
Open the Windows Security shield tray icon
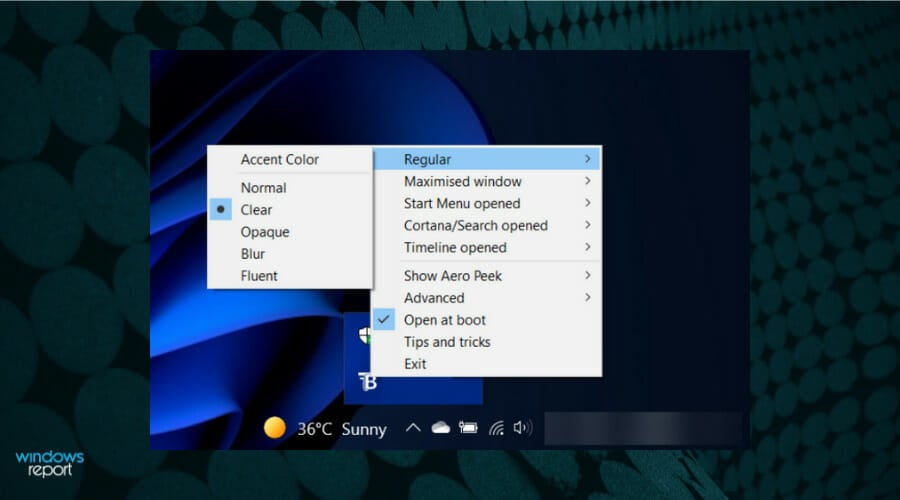coord(365,336)
